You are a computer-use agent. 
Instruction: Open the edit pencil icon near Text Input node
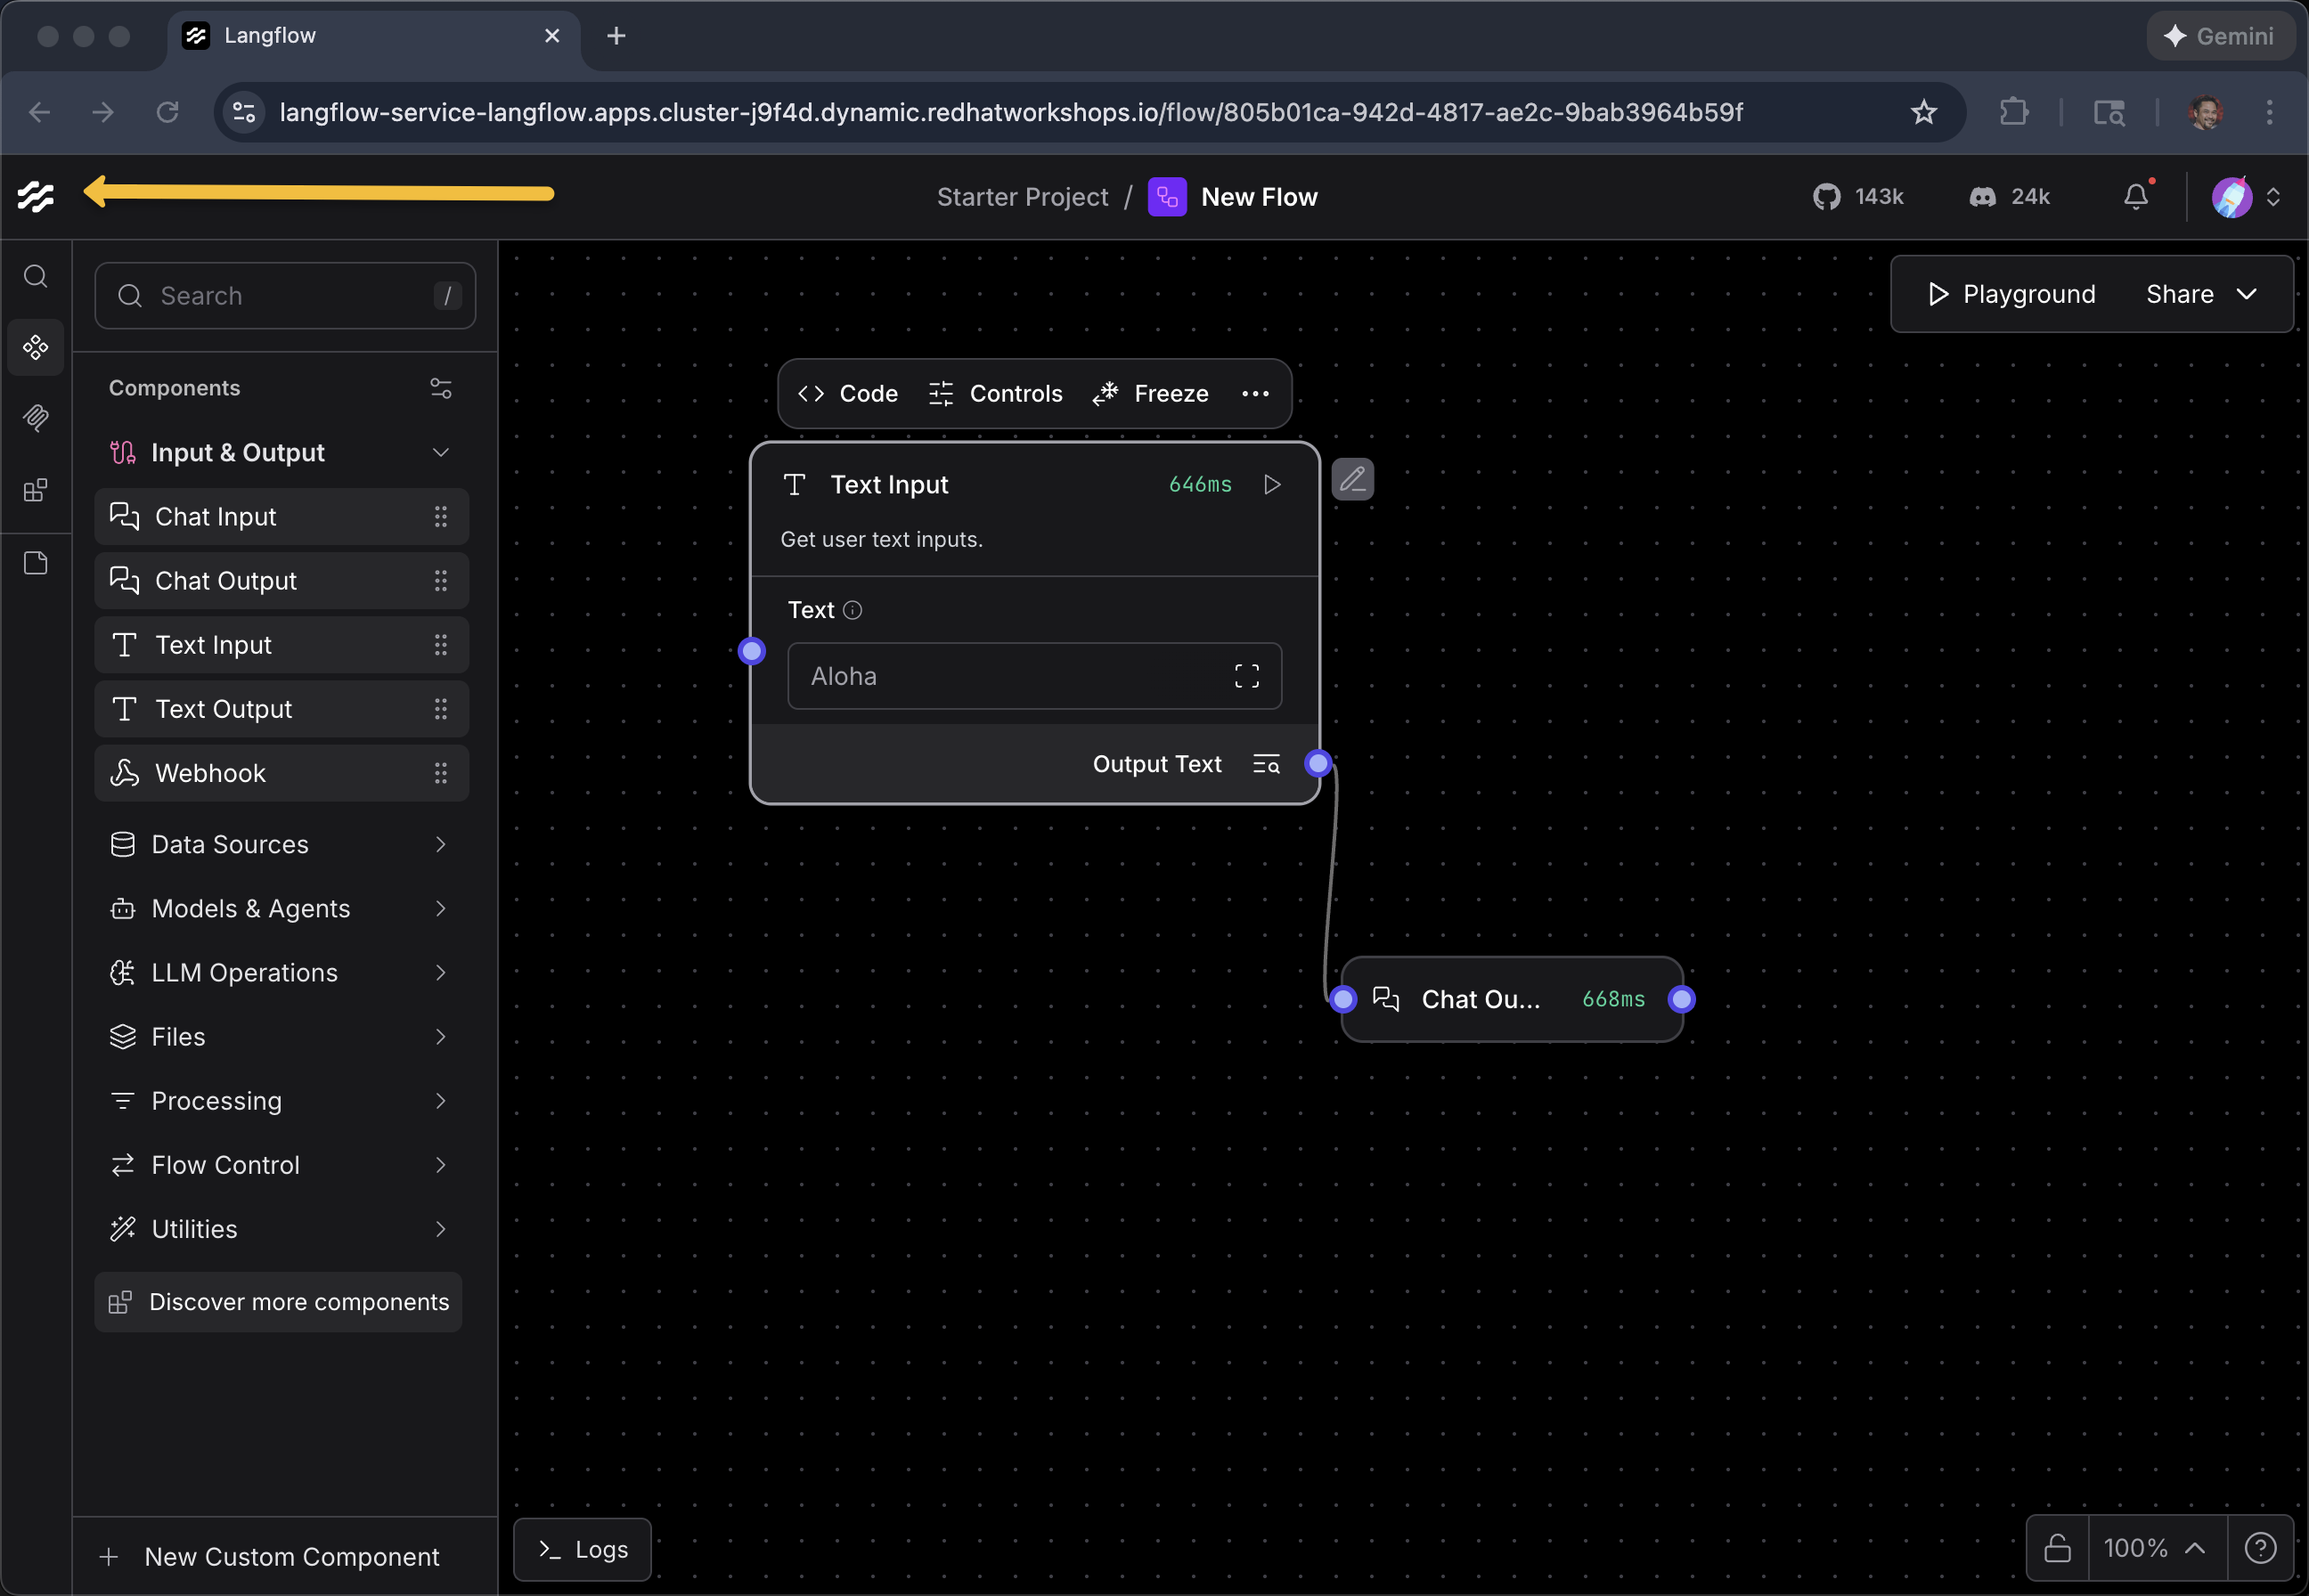click(x=1352, y=479)
